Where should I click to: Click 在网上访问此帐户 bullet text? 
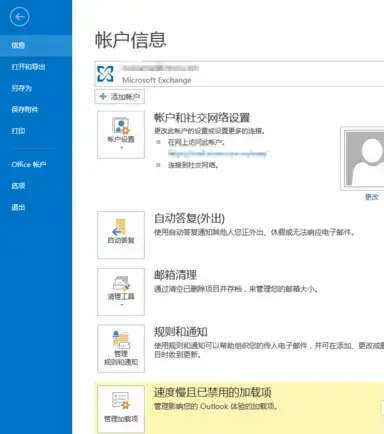(196, 142)
